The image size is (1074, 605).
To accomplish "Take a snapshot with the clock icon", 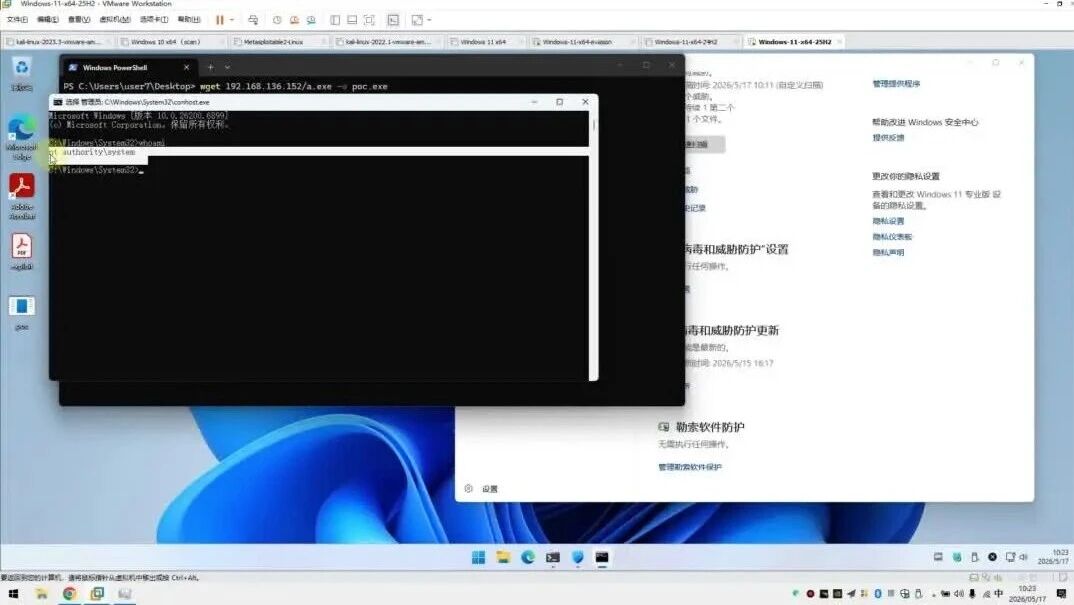I will pos(277,20).
